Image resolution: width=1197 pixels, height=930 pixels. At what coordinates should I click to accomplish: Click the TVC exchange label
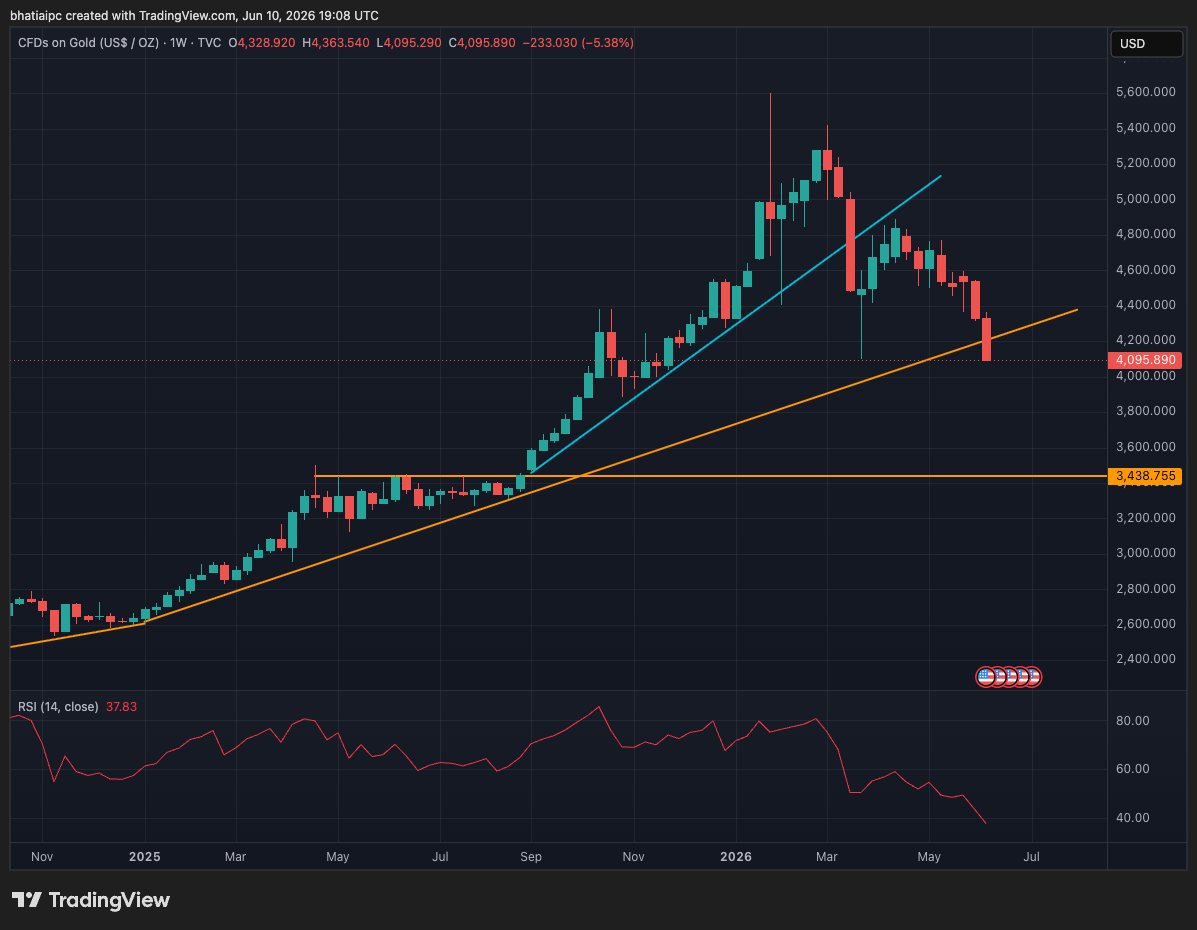[x=209, y=43]
